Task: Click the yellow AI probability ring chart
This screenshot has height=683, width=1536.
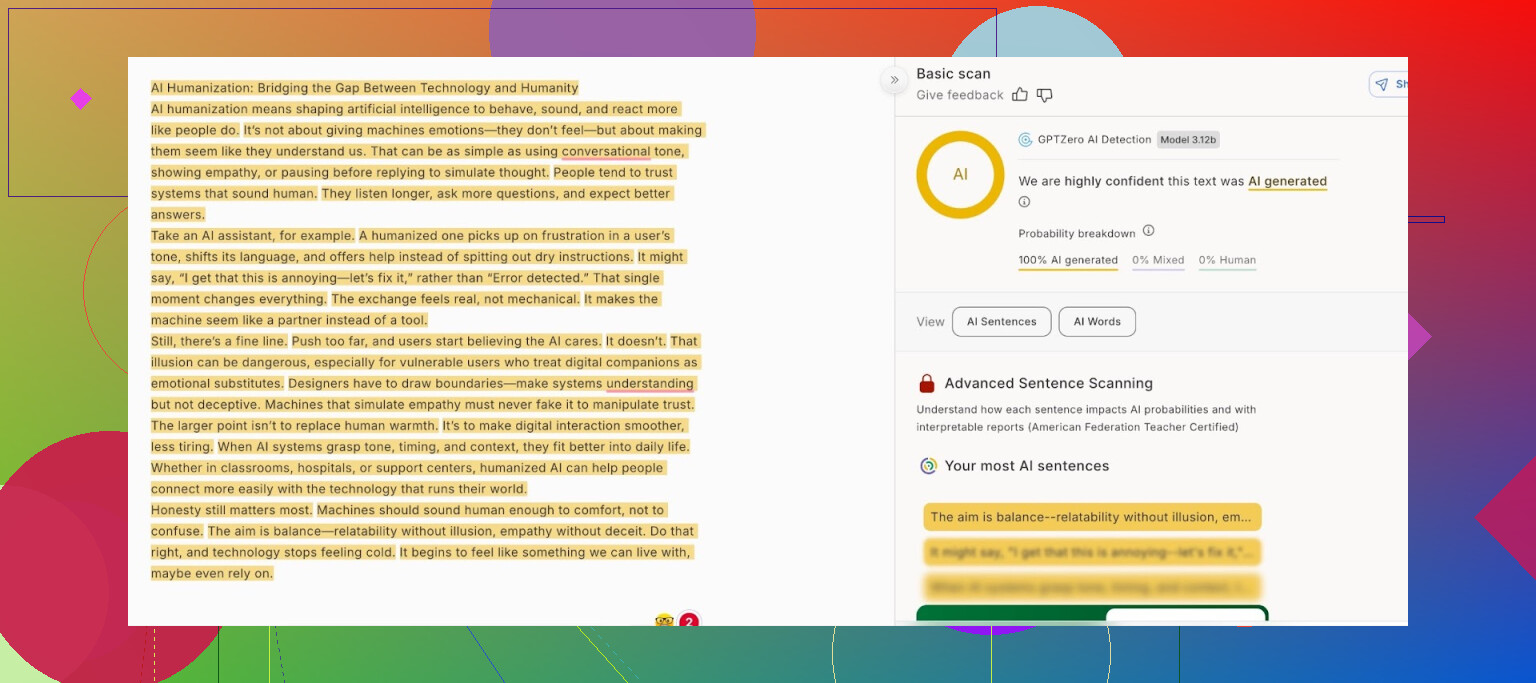Action: point(960,175)
